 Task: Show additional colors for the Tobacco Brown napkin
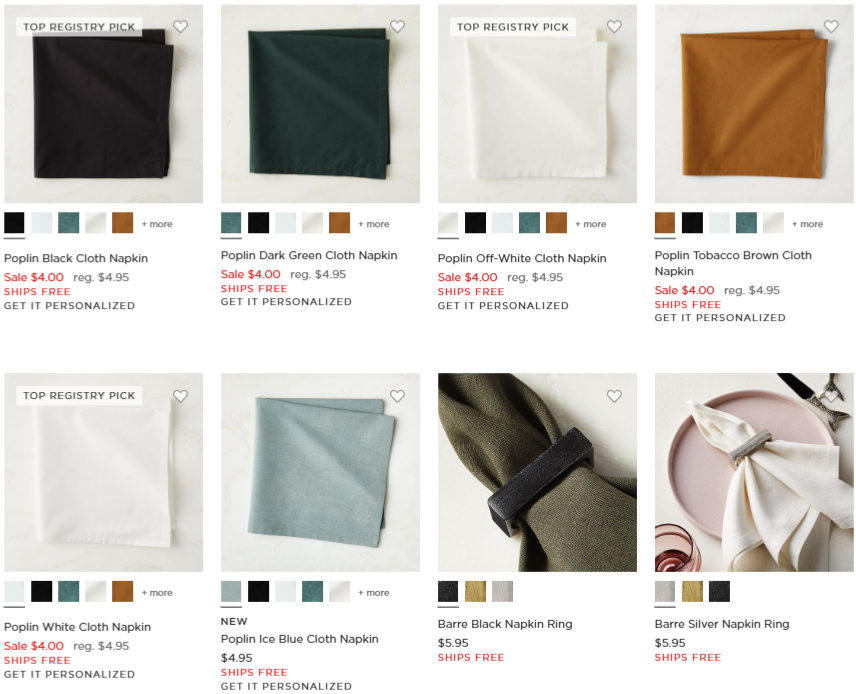point(807,223)
